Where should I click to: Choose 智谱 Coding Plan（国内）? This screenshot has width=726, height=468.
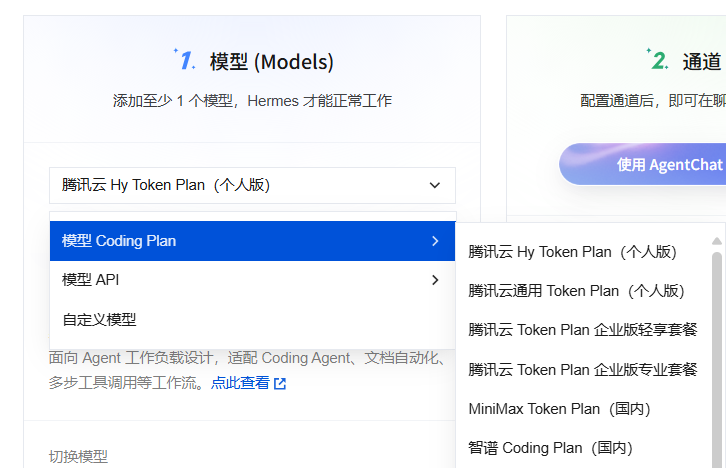tap(551, 448)
